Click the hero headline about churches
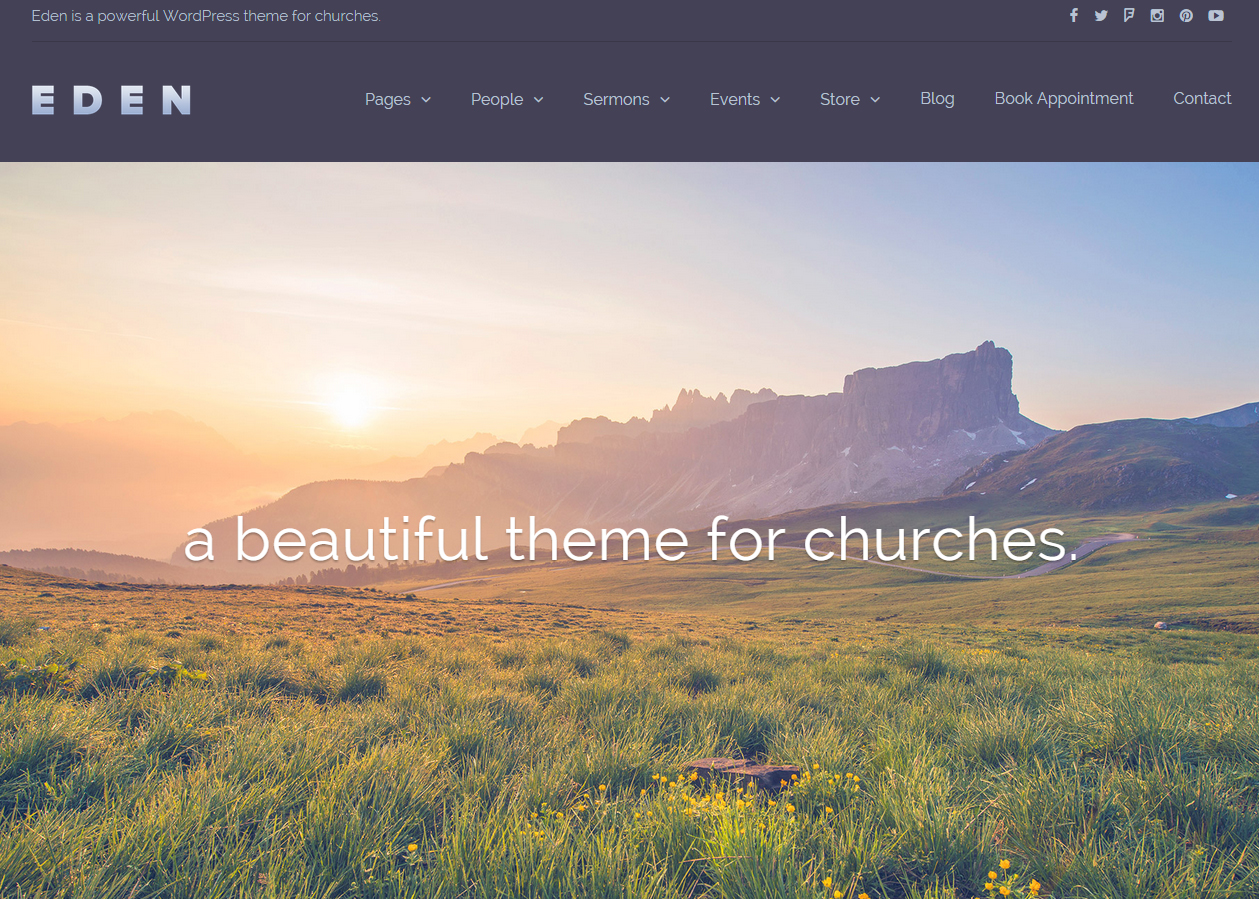This screenshot has width=1259, height=899. pos(631,540)
